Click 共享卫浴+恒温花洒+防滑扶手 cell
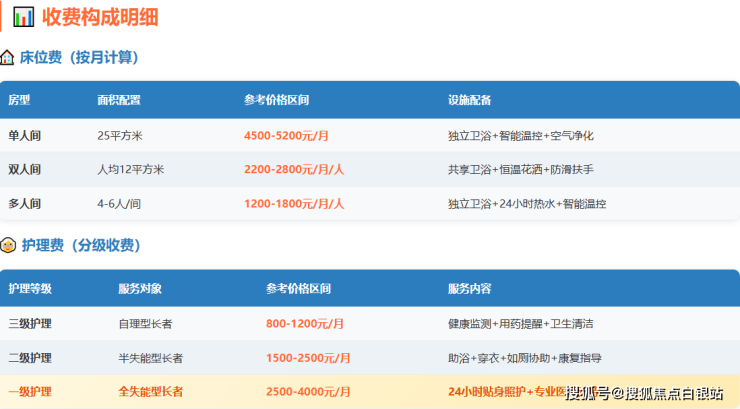Viewport: 740px width, 409px height. [521, 169]
